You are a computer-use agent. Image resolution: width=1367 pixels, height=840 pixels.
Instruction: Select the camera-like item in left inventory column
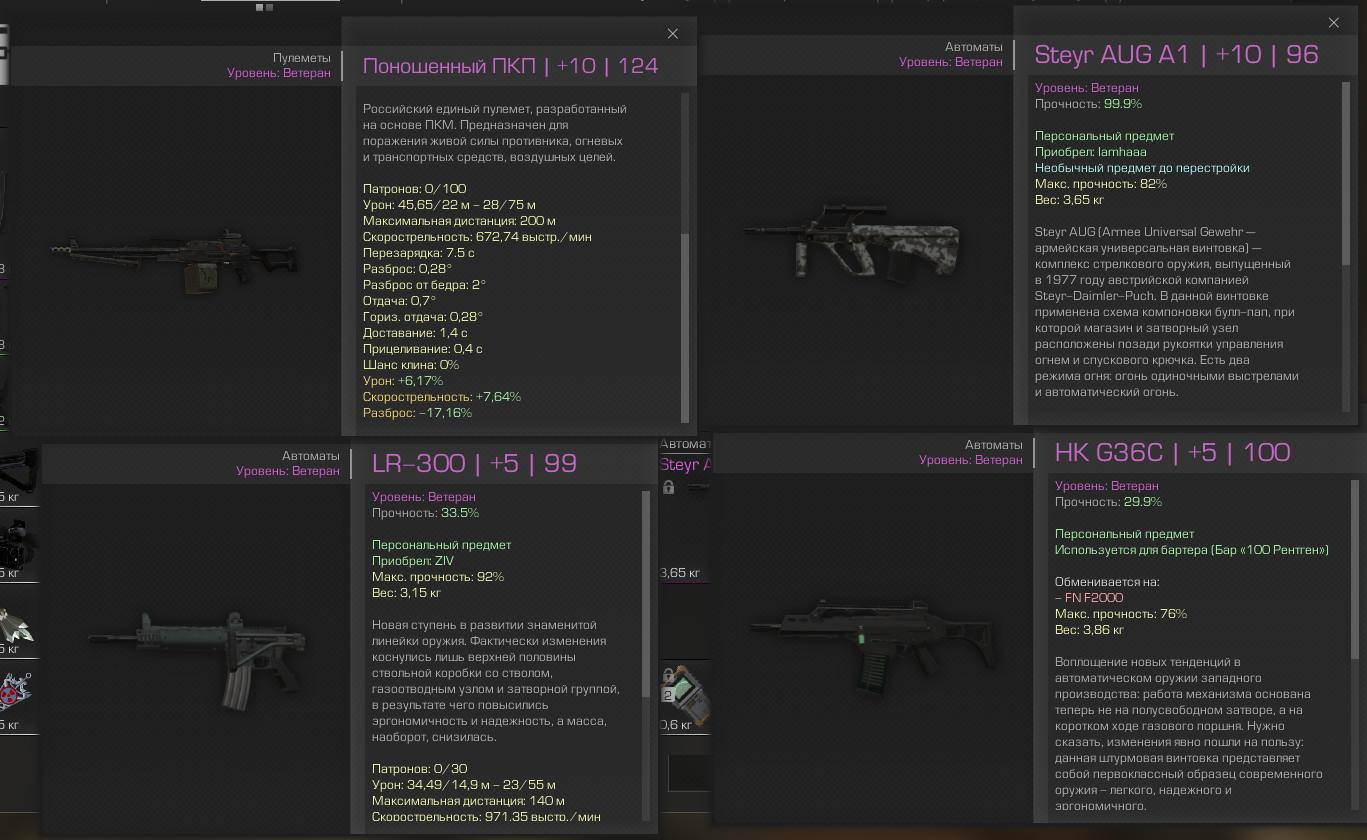pos(18,545)
